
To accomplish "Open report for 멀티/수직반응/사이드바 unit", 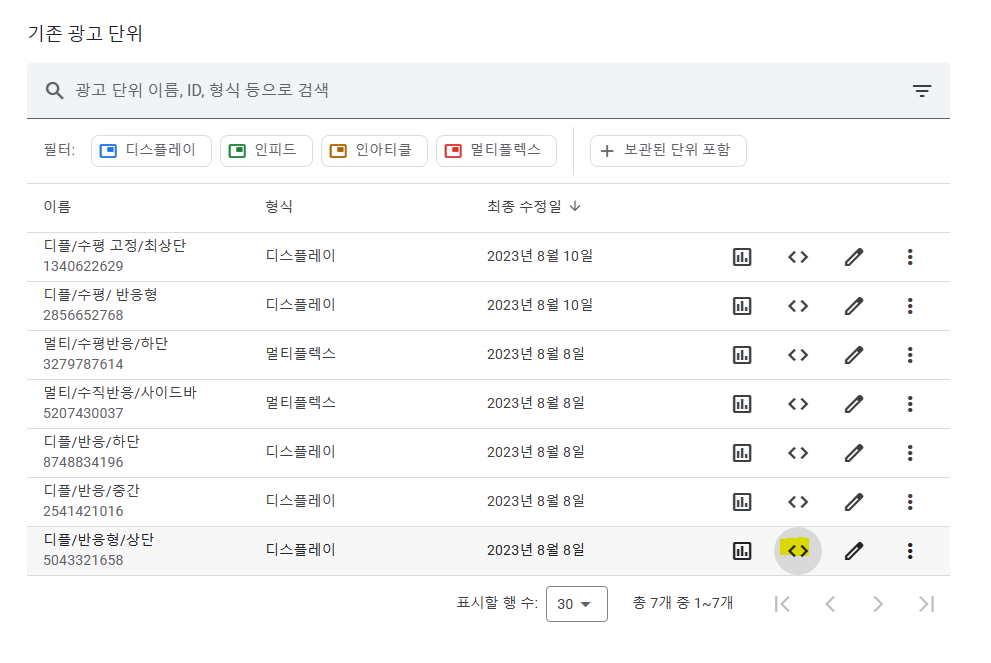I will [x=741, y=404].
